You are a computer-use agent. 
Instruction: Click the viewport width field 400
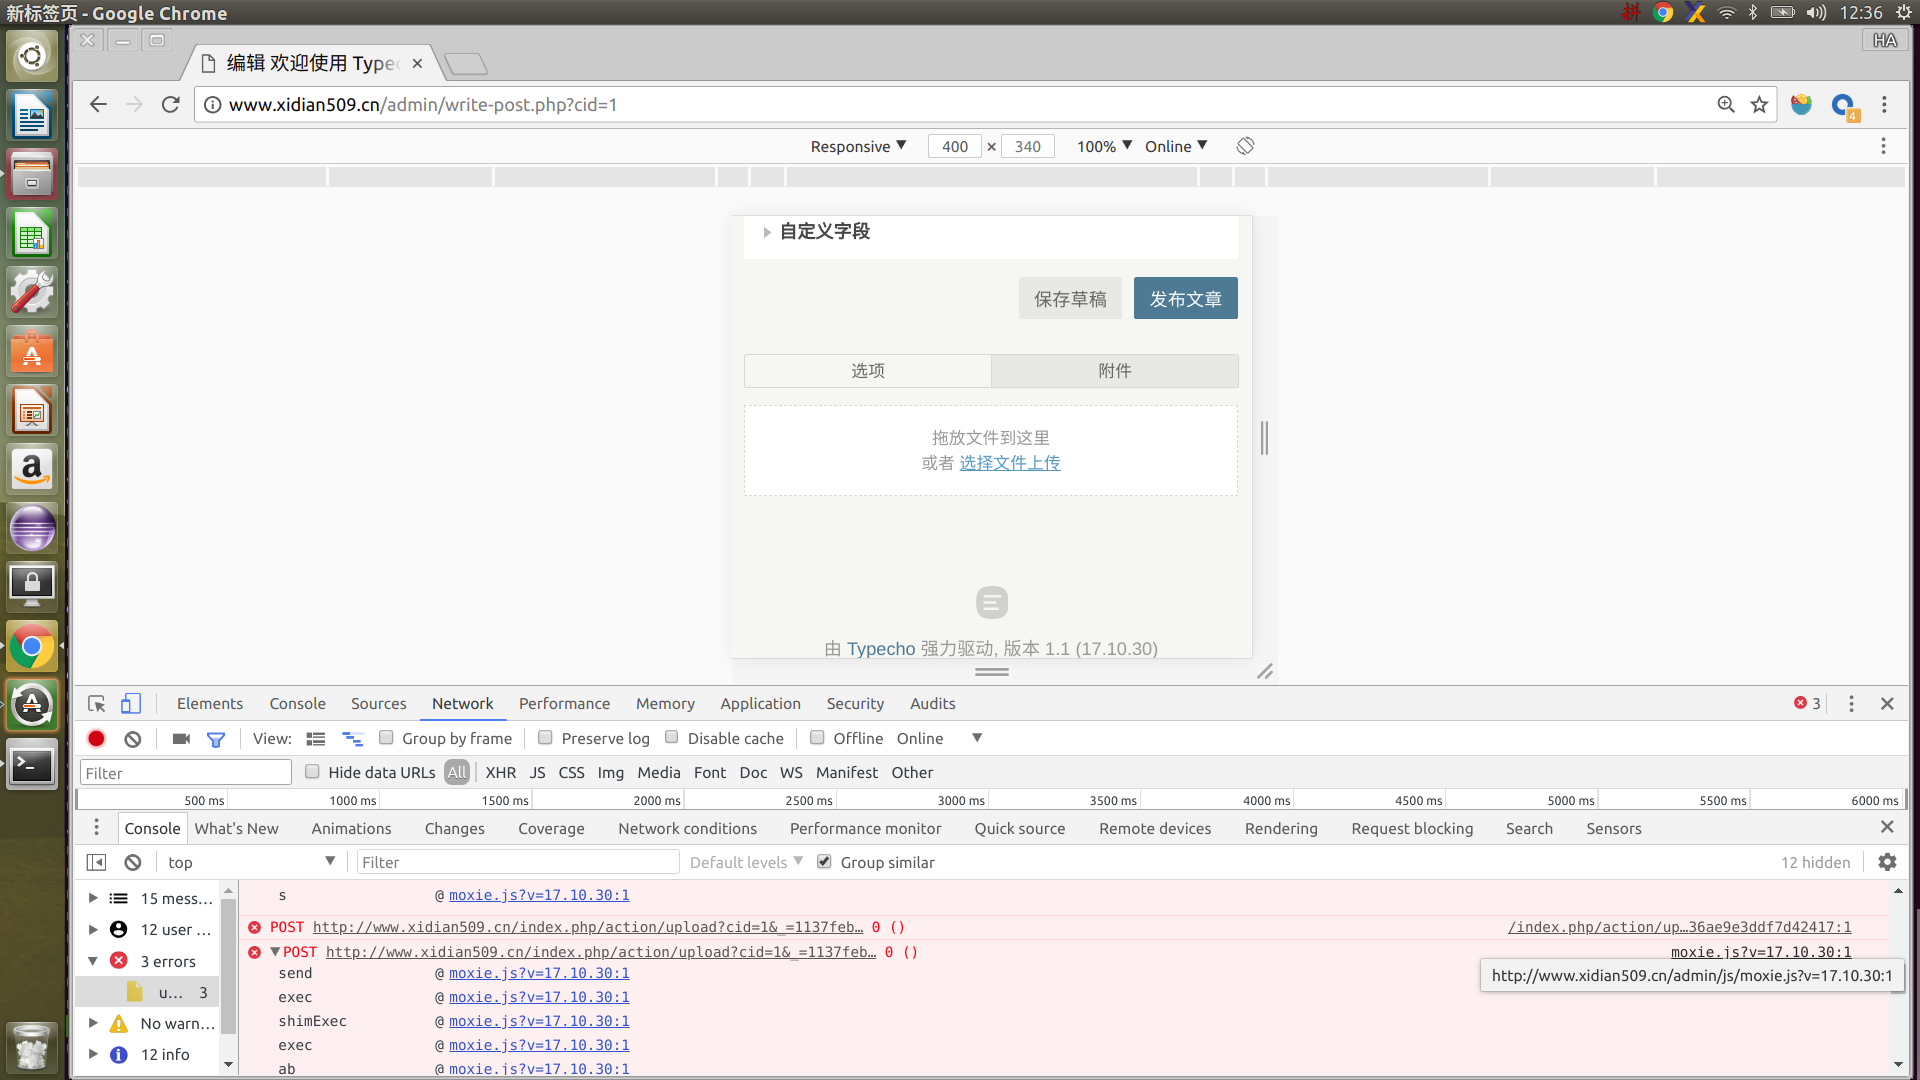(x=955, y=146)
